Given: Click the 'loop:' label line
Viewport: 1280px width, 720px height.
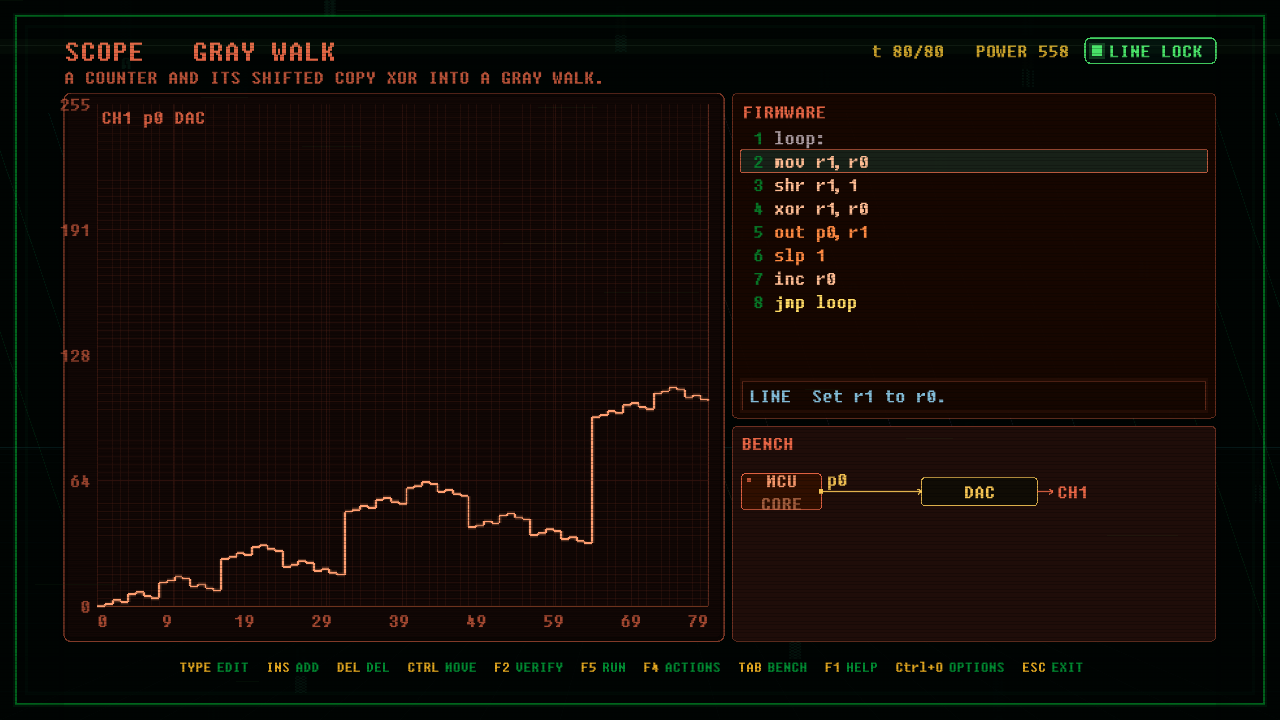Looking at the screenshot, I should (974, 138).
